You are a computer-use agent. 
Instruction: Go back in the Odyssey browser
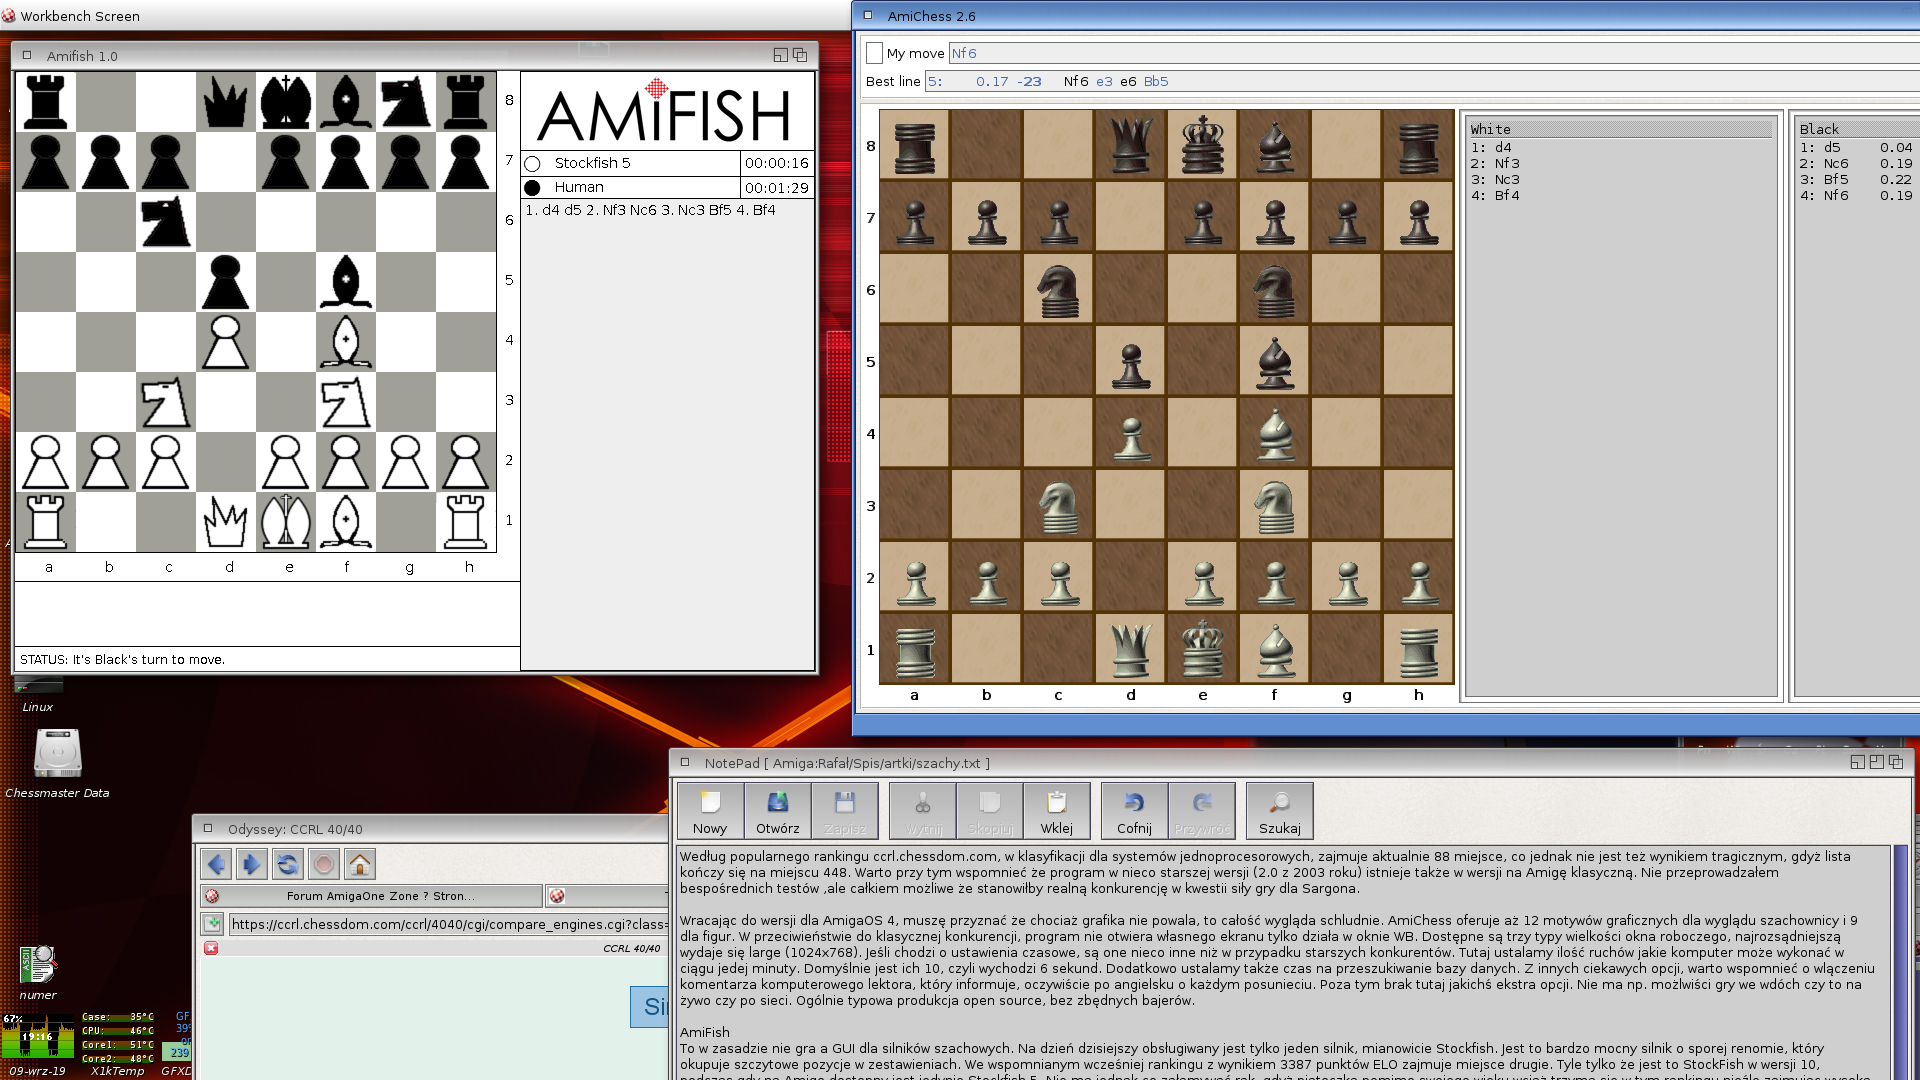click(x=216, y=864)
